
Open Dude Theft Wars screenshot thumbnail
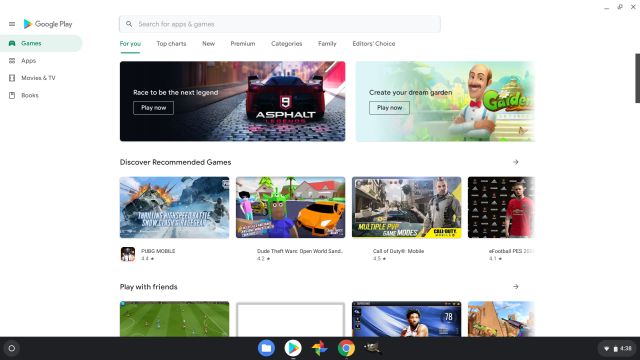click(291, 207)
